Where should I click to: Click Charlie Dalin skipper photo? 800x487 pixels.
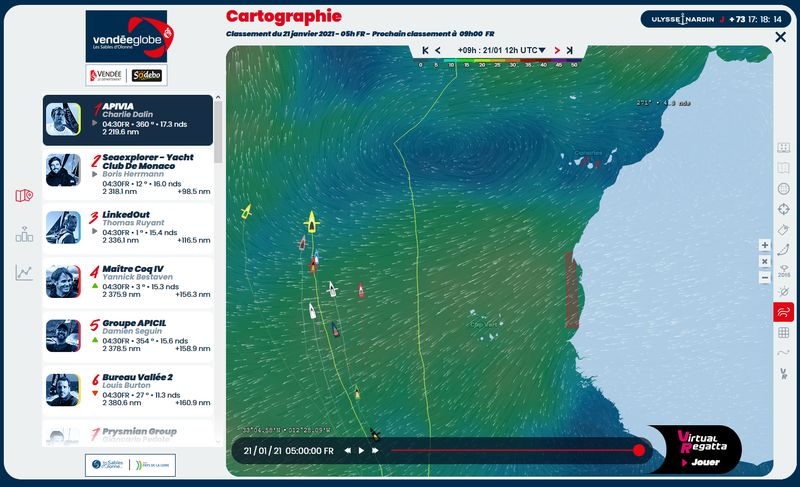click(x=63, y=119)
